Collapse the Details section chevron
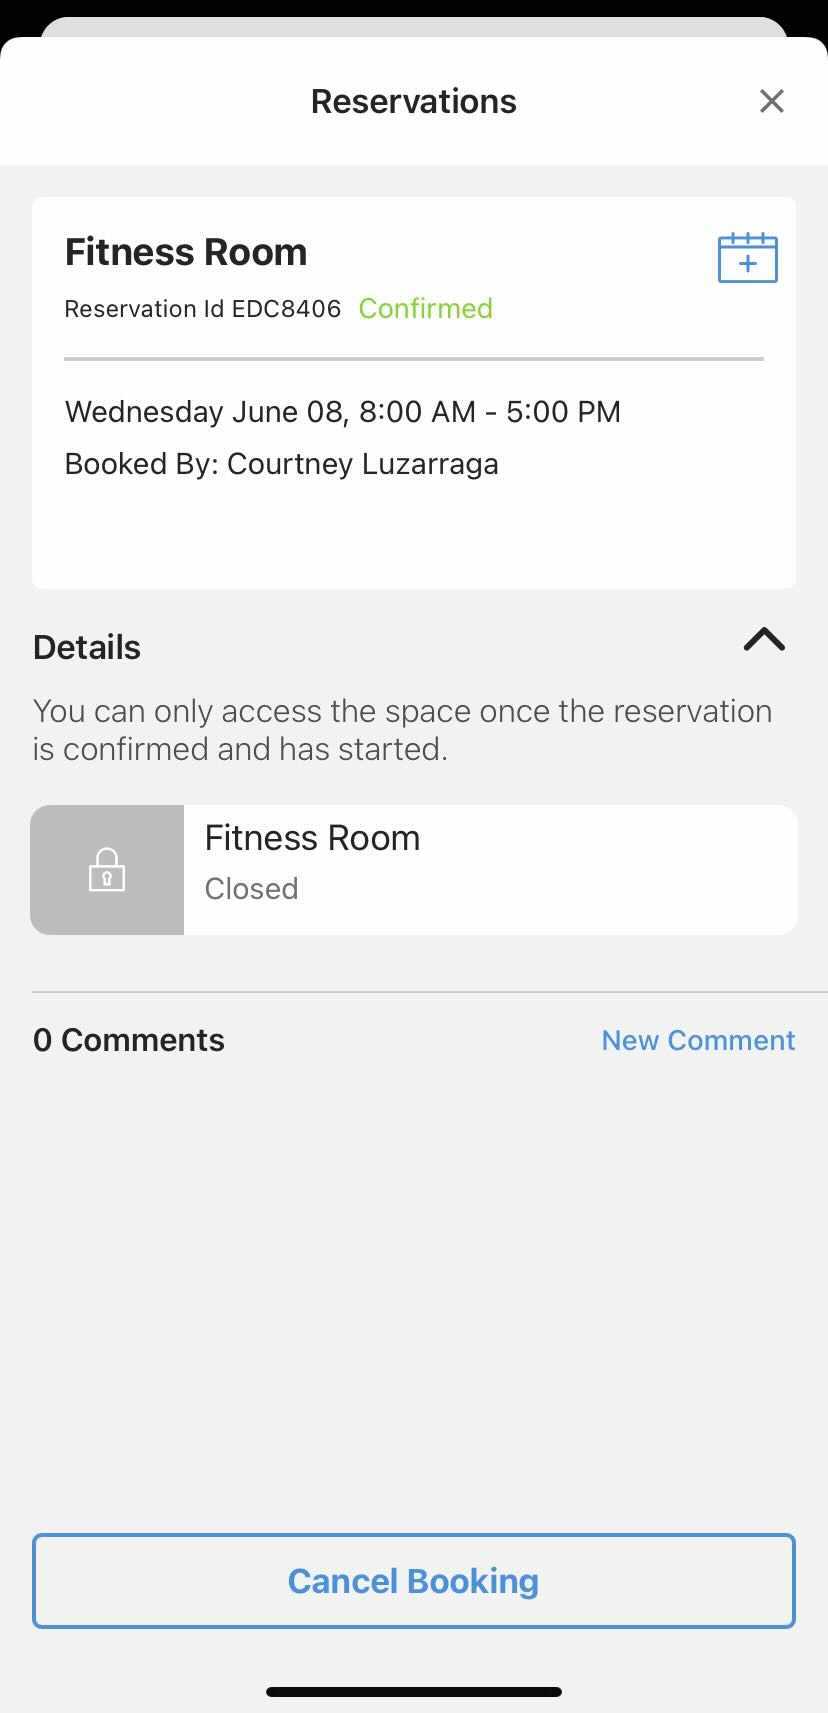 [x=764, y=640]
